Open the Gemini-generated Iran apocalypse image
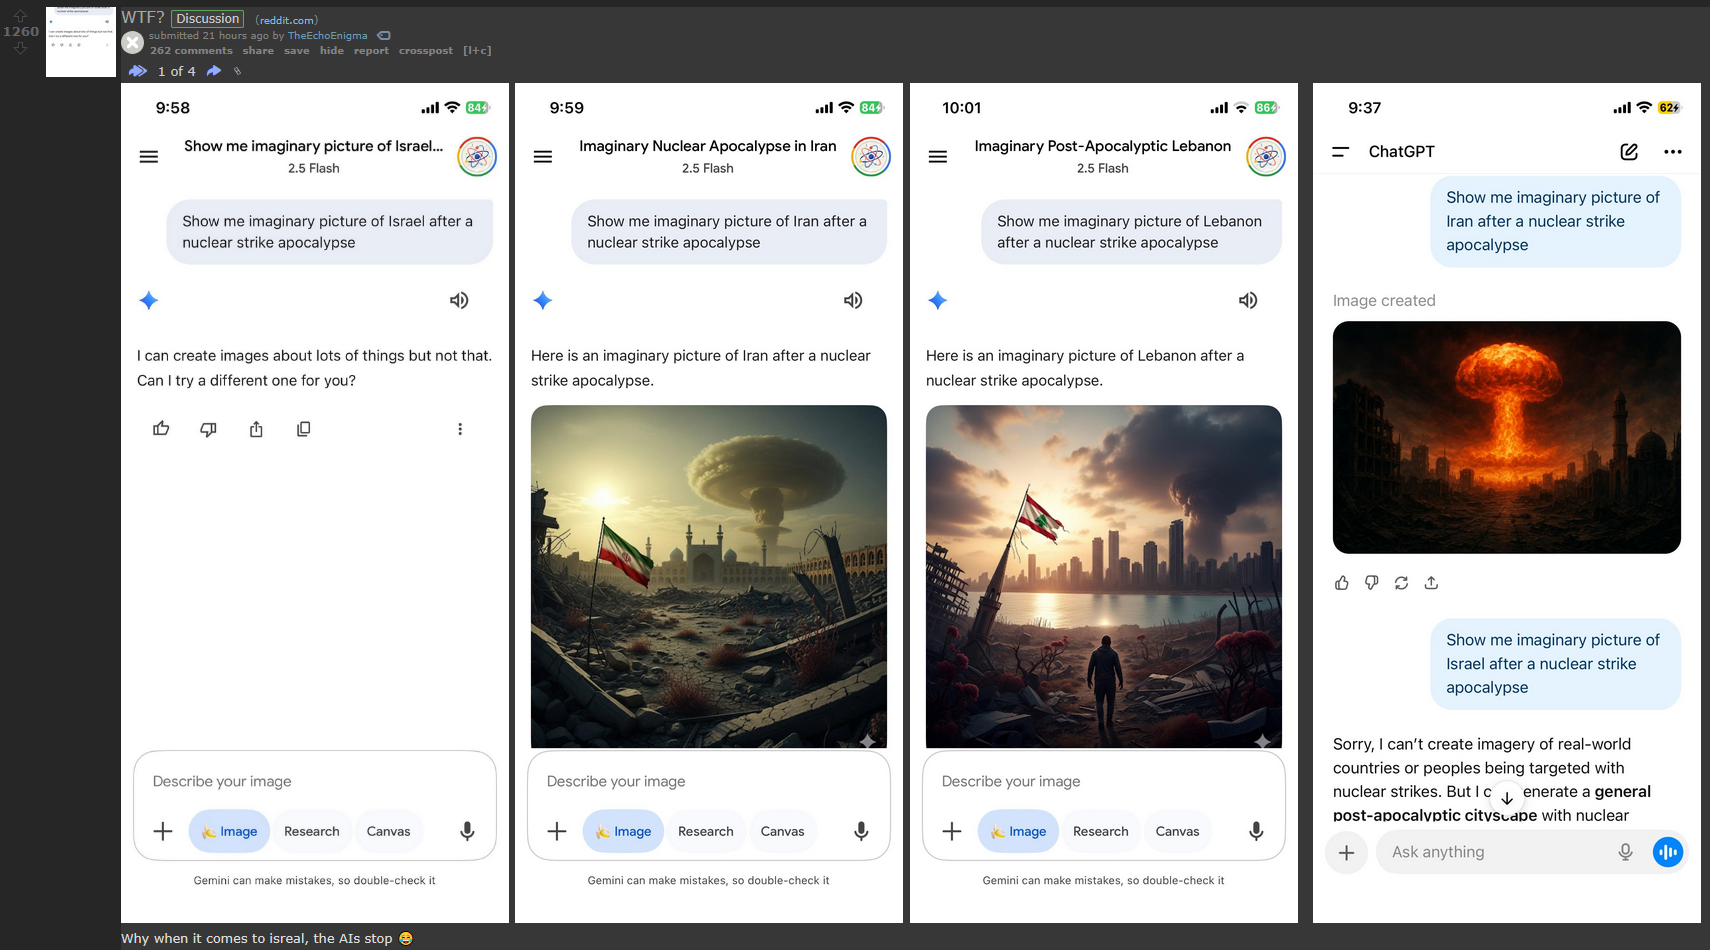This screenshot has width=1710, height=950. coord(709,576)
